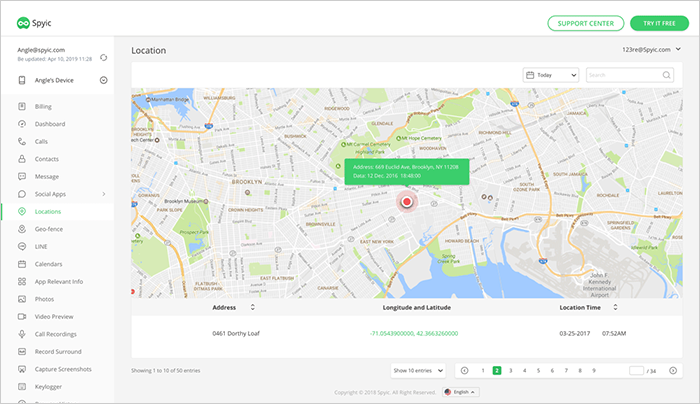Go to the next page arrow

pos(673,371)
